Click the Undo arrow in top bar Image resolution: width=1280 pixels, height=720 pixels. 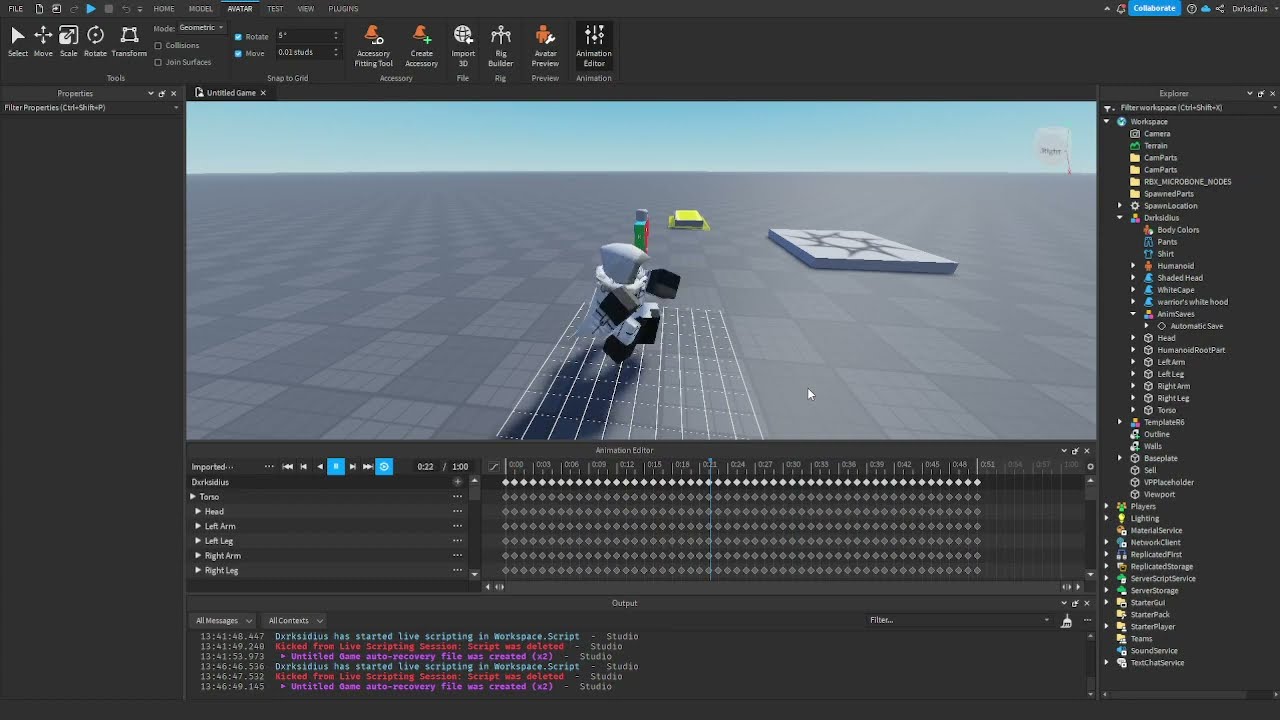click(x=127, y=8)
